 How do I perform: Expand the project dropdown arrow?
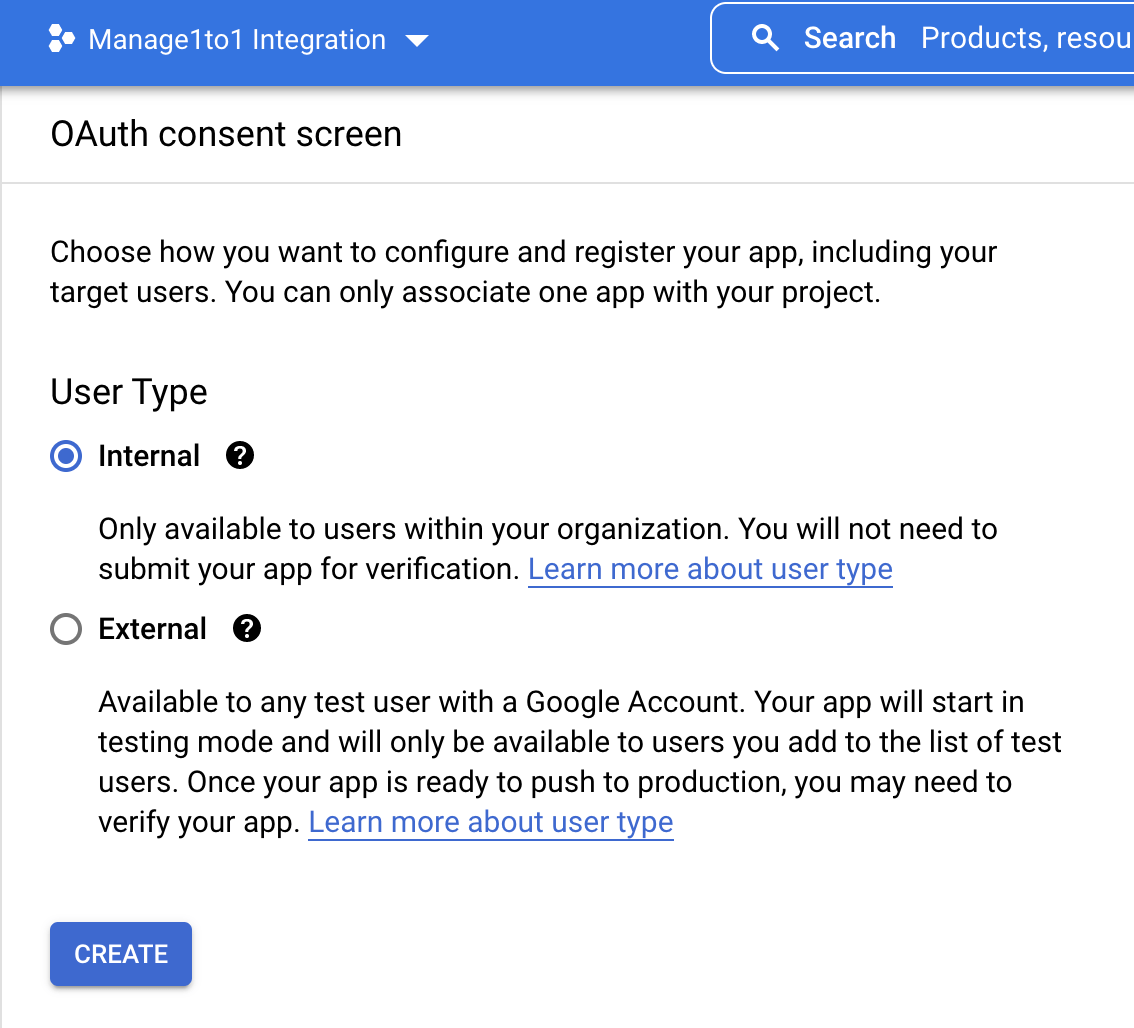[417, 41]
